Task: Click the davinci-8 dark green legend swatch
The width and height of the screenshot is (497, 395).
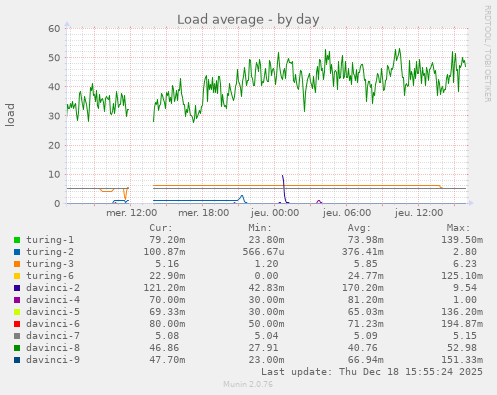Action: point(17,348)
